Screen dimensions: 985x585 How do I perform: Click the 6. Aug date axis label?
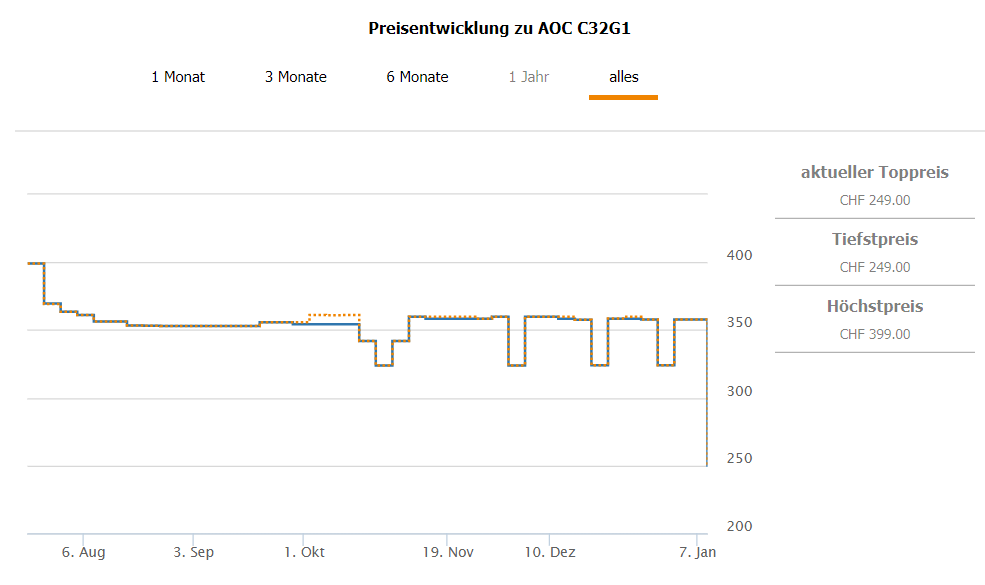[84, 552]
